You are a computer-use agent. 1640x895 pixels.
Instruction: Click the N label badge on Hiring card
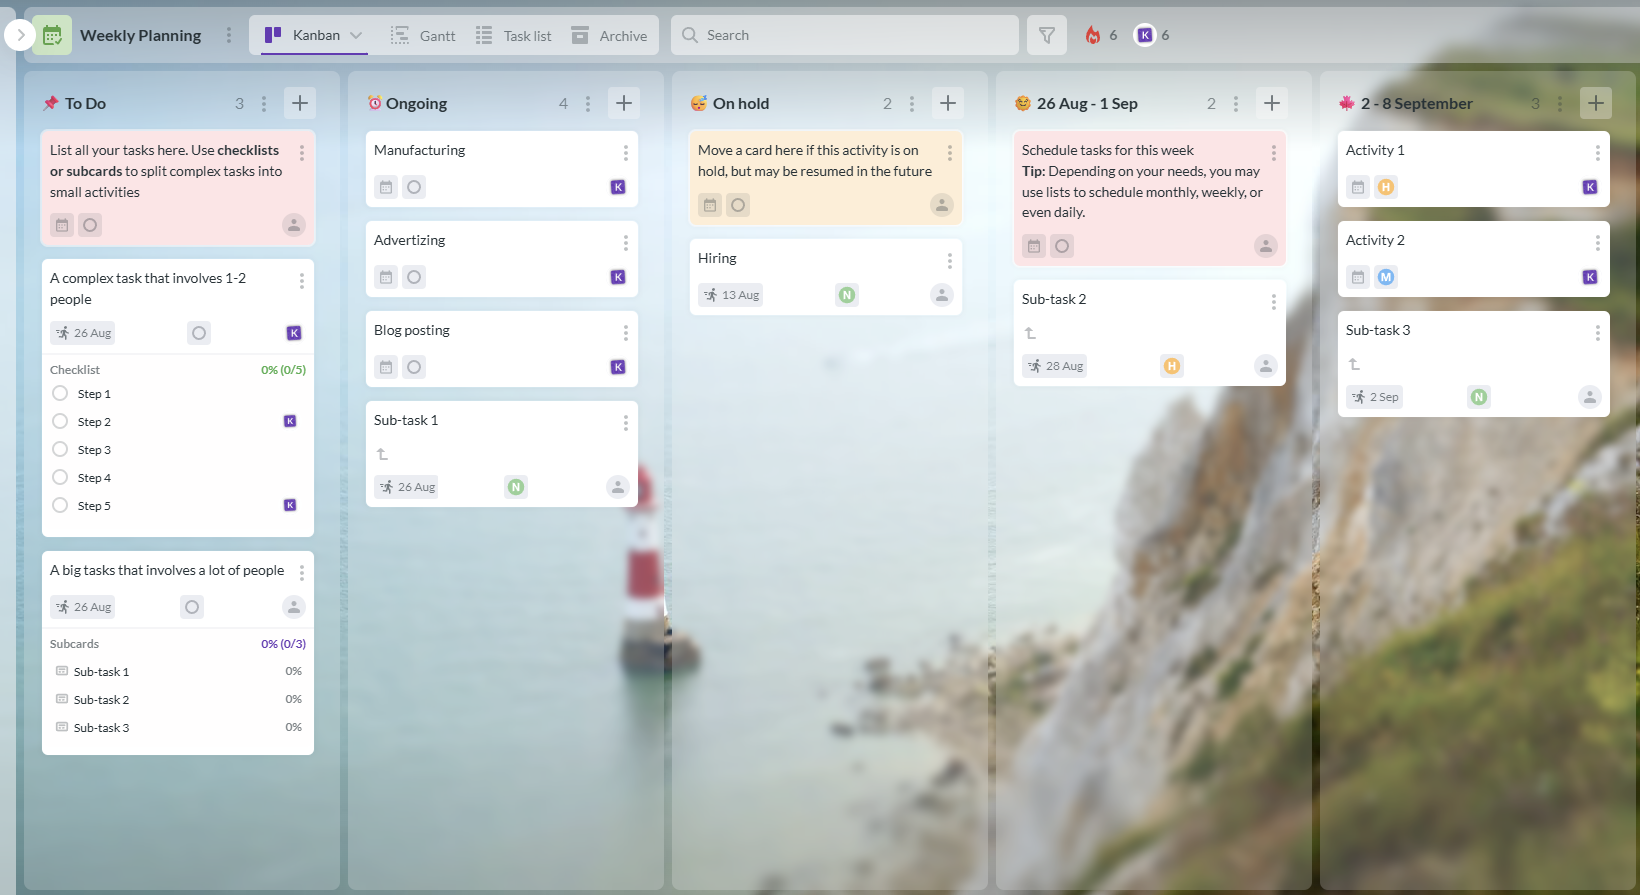point(847,295)
